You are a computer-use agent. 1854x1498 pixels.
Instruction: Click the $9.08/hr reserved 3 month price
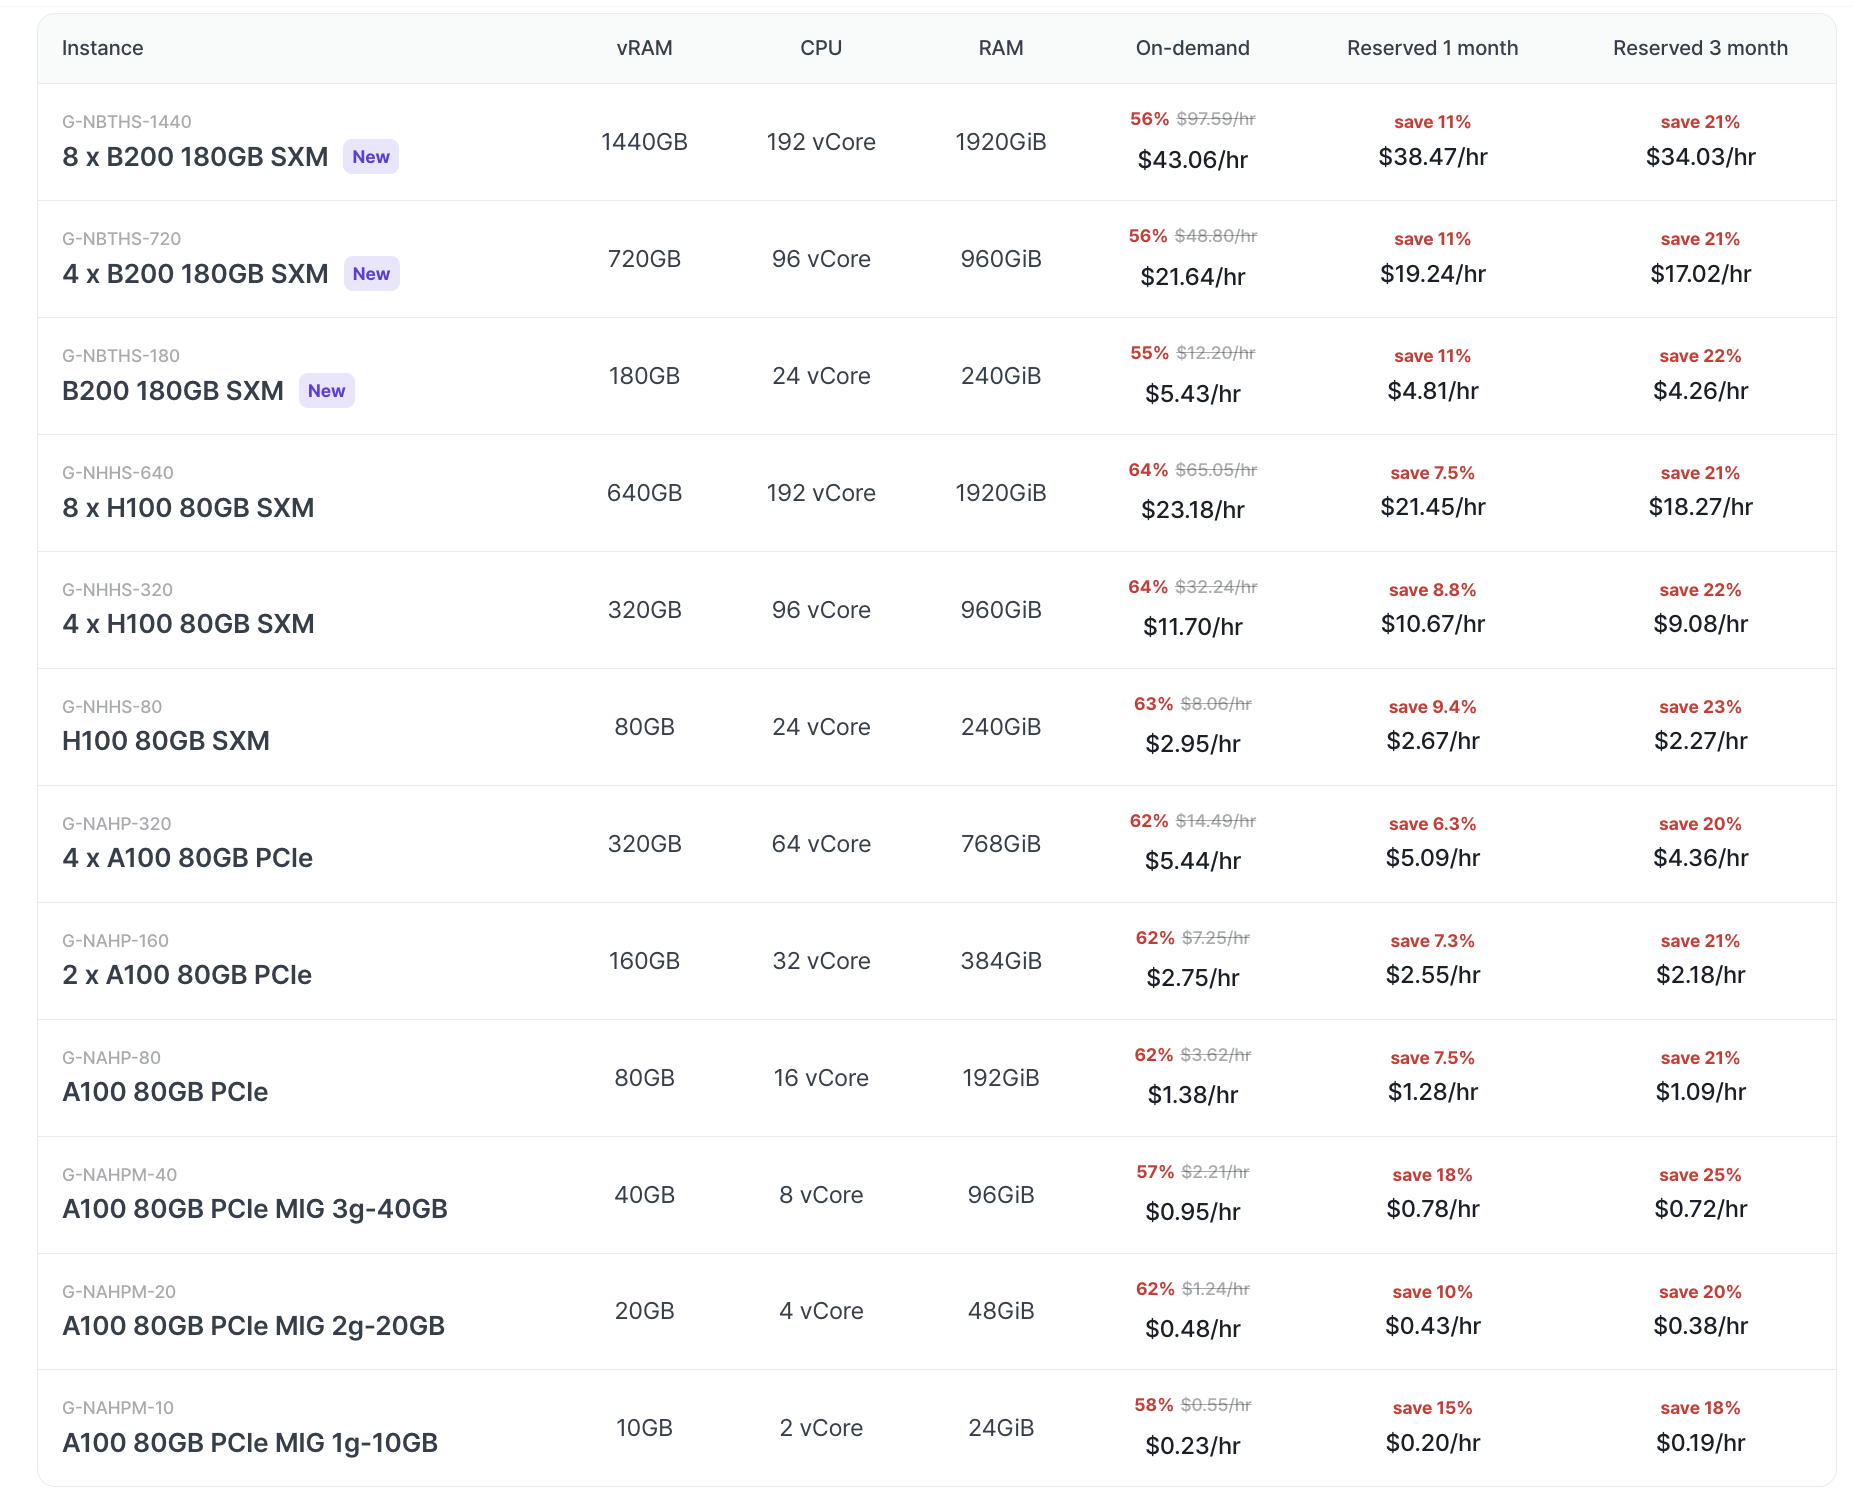(x=1700, y=624)
